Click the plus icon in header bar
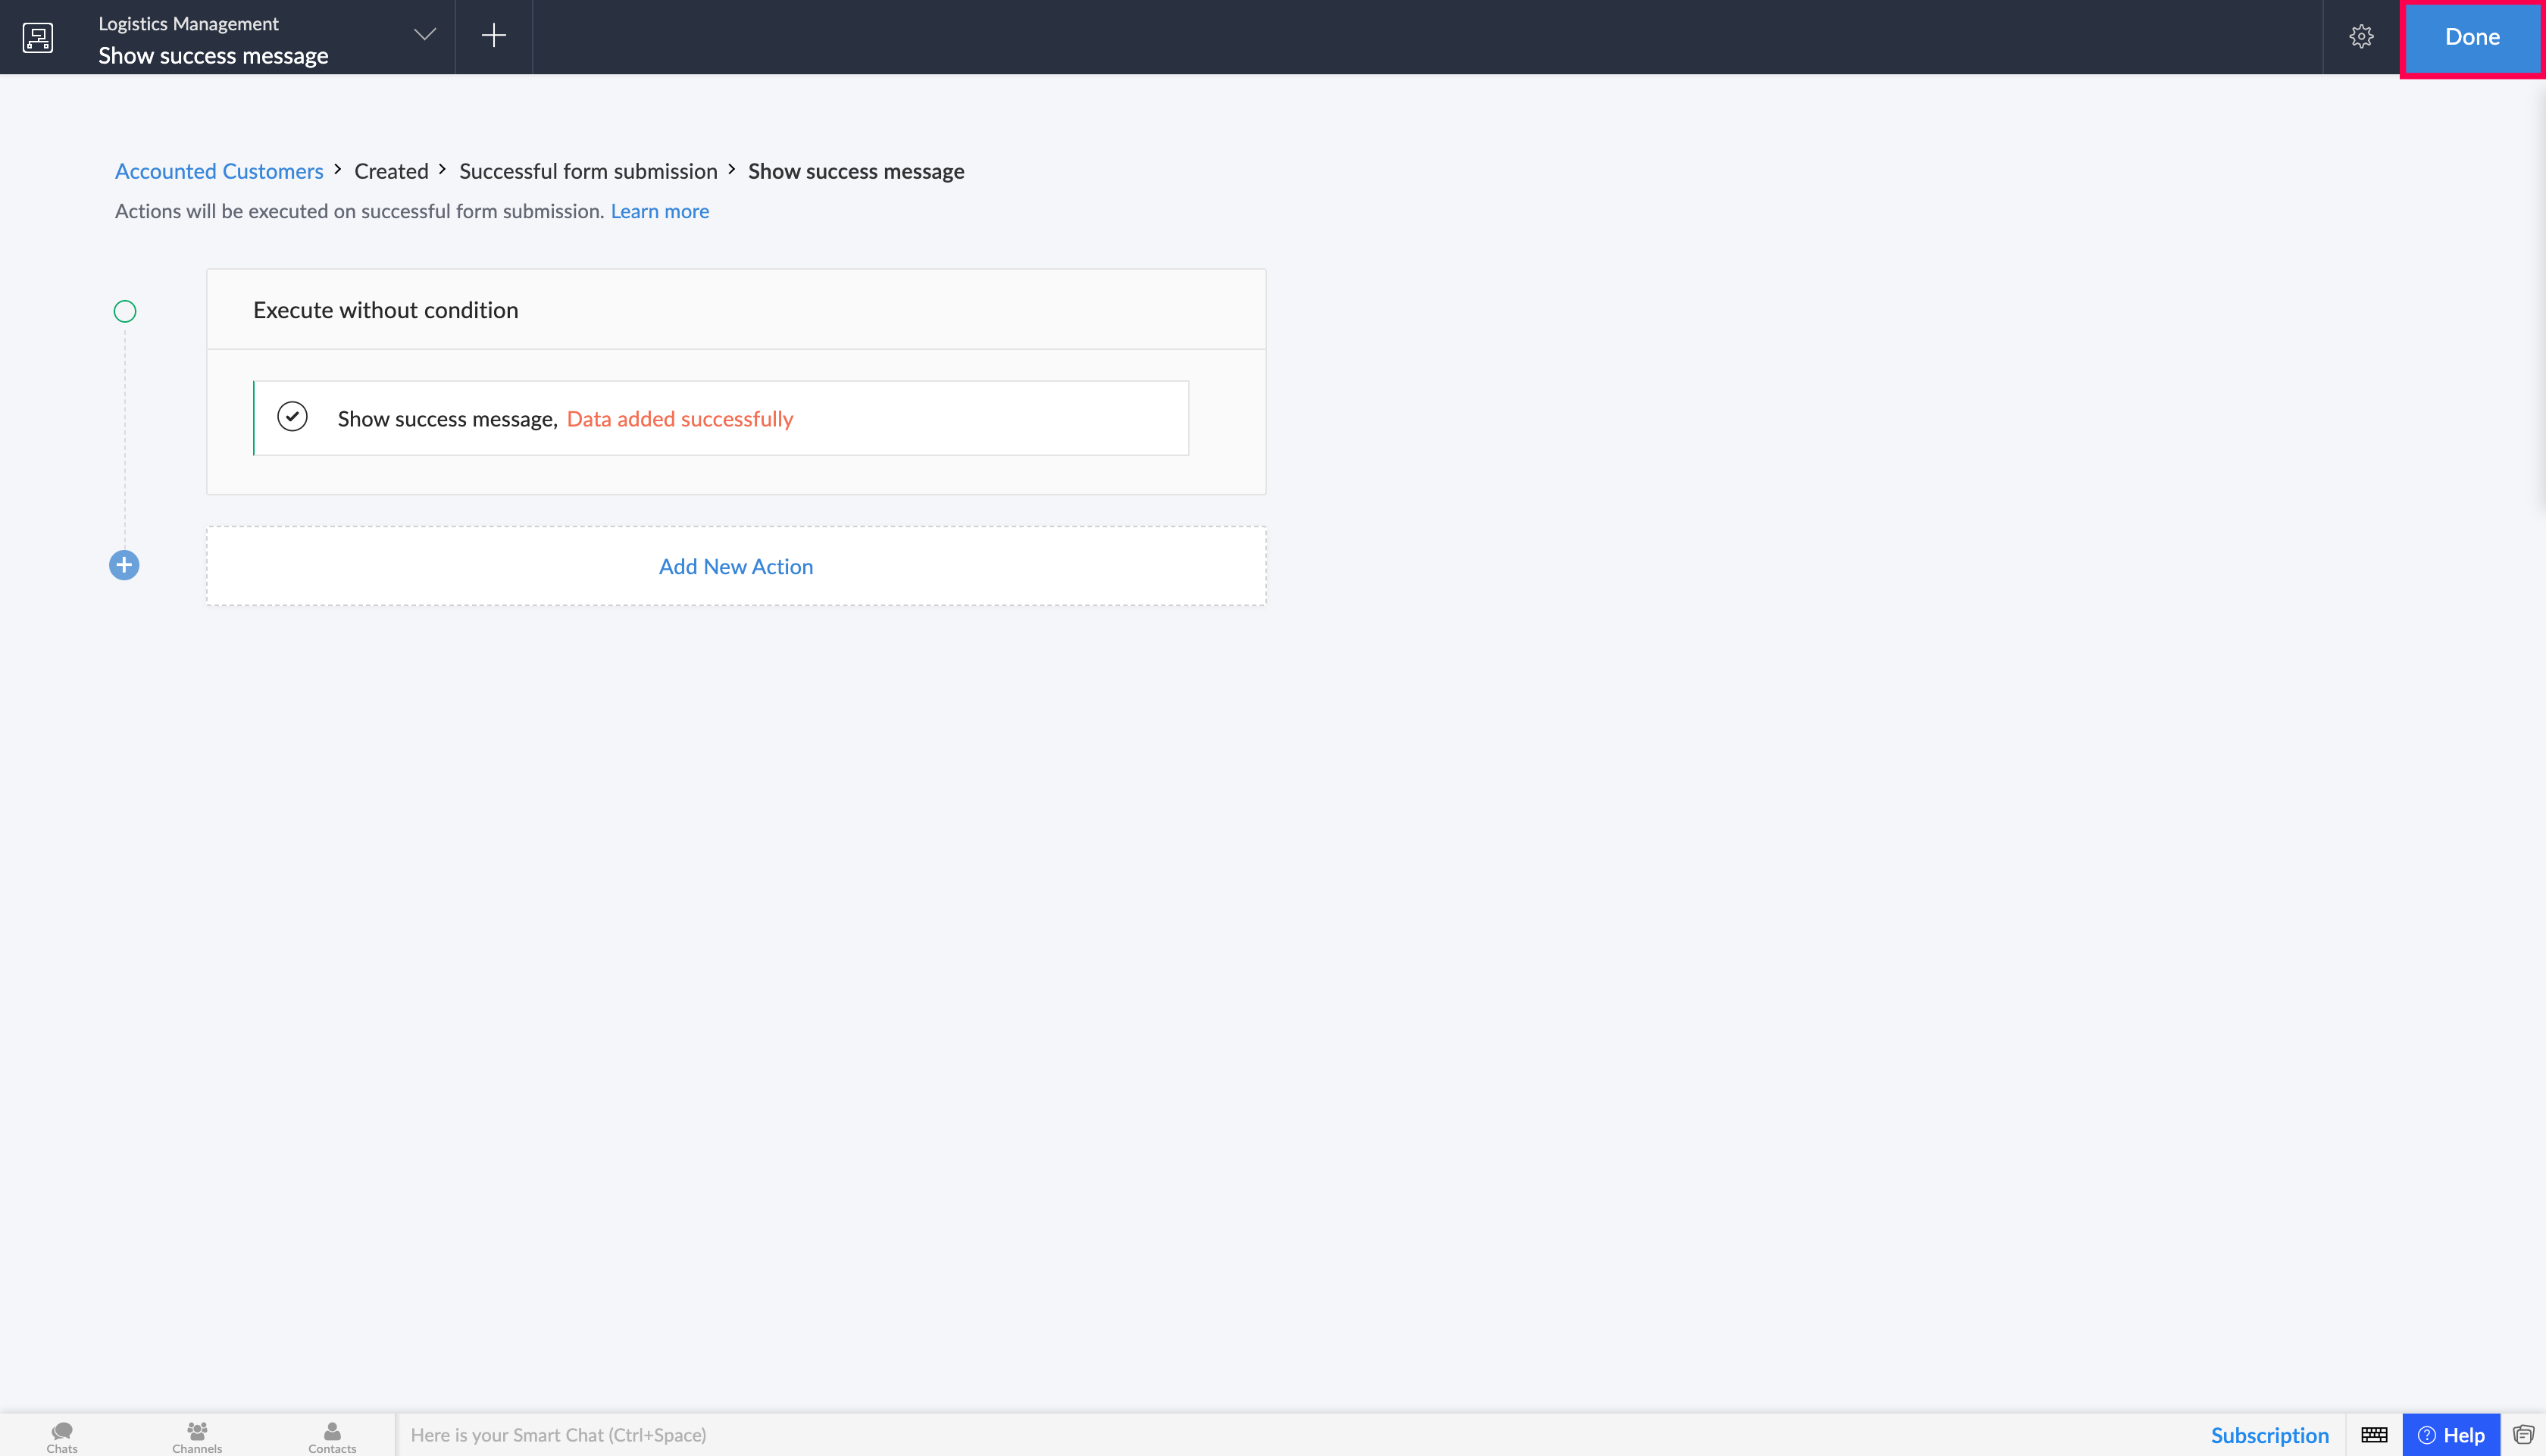The width and height of the screenshot is (2546, 1456). point(494,36)
